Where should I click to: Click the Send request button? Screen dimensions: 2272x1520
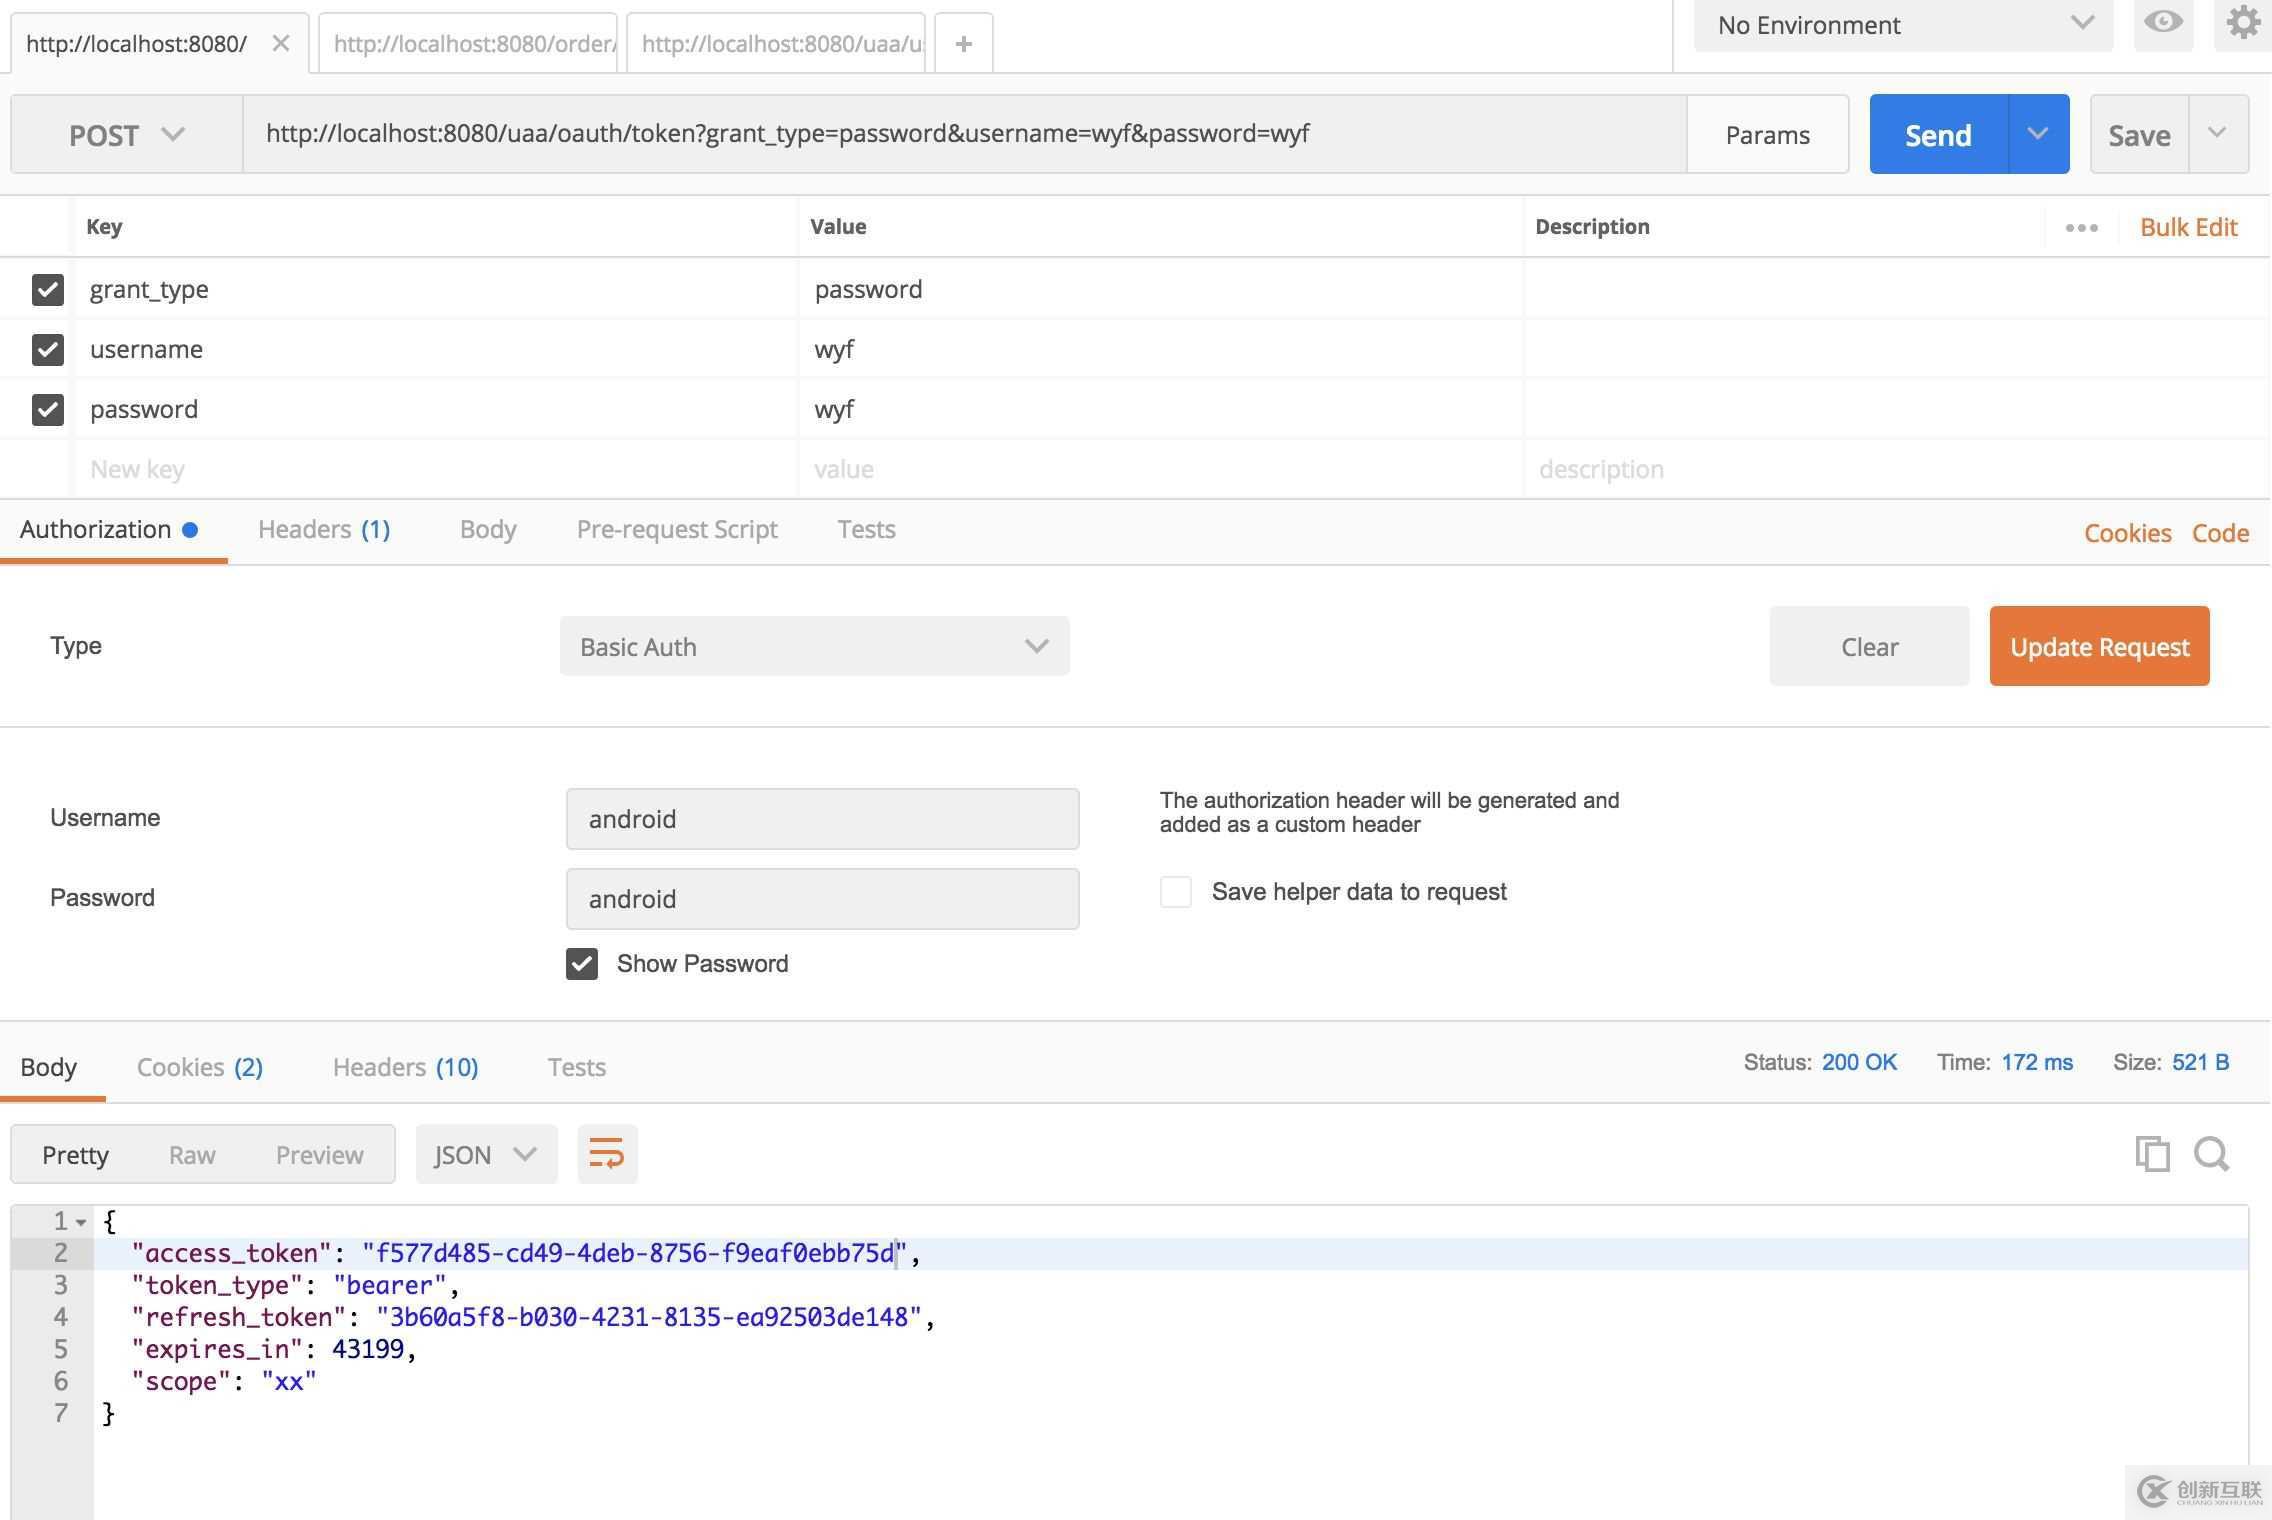pos(1936,134)
